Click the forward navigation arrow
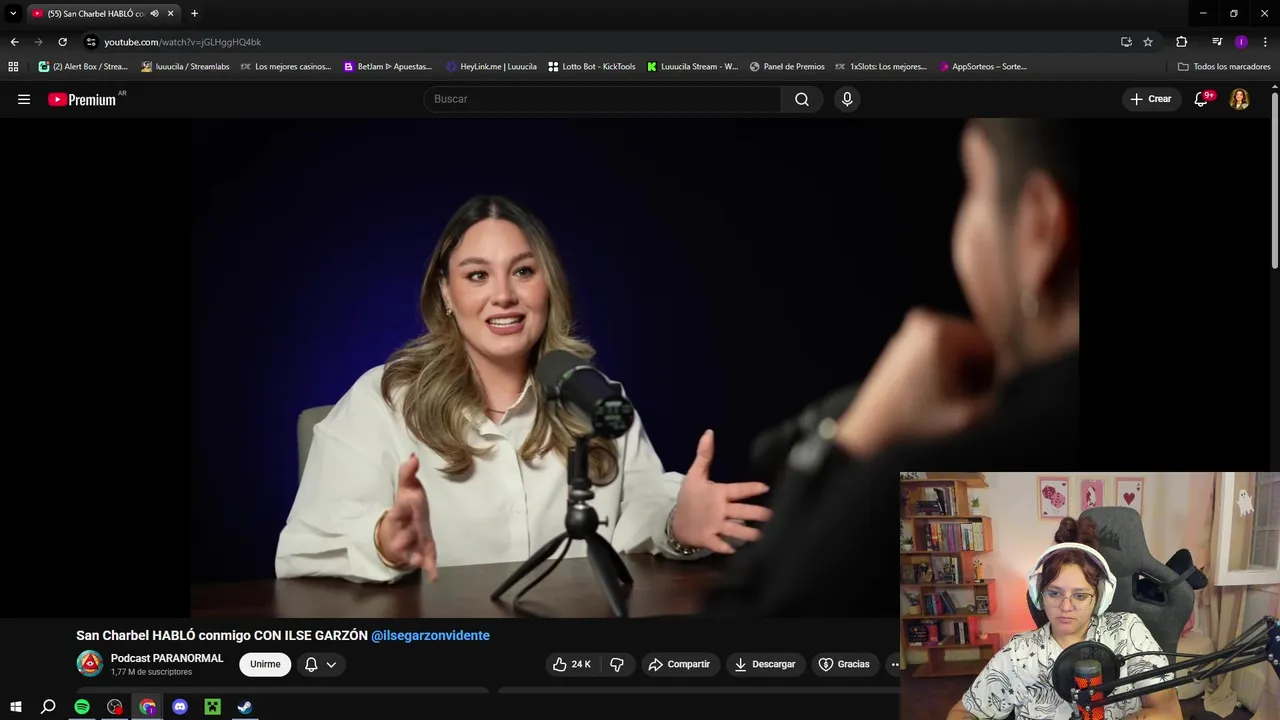1280x720 pixels. (38, 42)
